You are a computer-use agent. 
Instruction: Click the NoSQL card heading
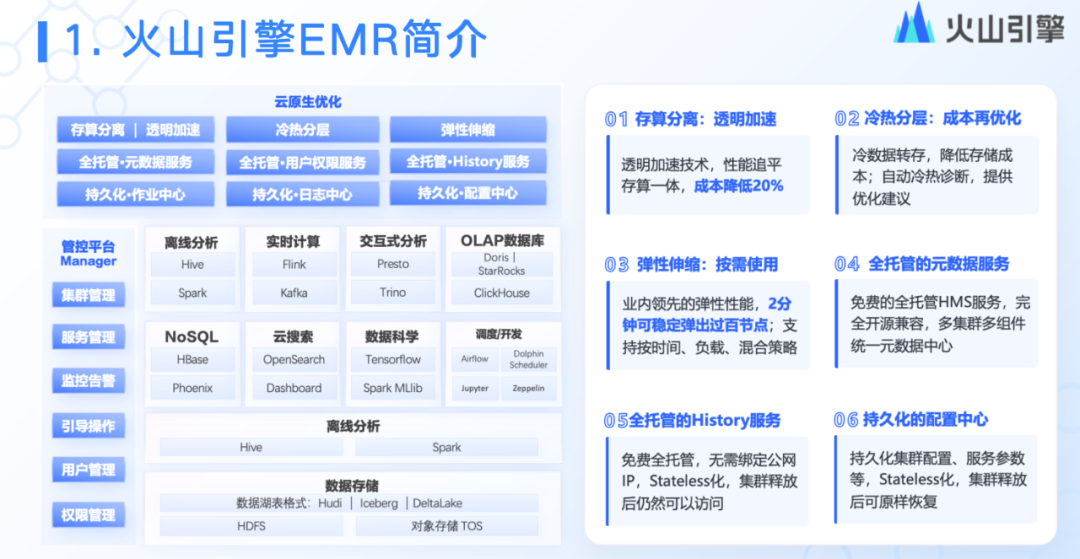click(x=192, y=337)
